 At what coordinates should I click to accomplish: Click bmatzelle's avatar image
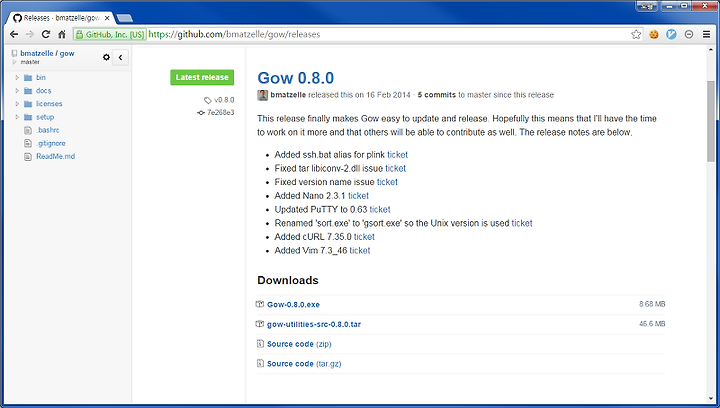click(x=263, y=95)
